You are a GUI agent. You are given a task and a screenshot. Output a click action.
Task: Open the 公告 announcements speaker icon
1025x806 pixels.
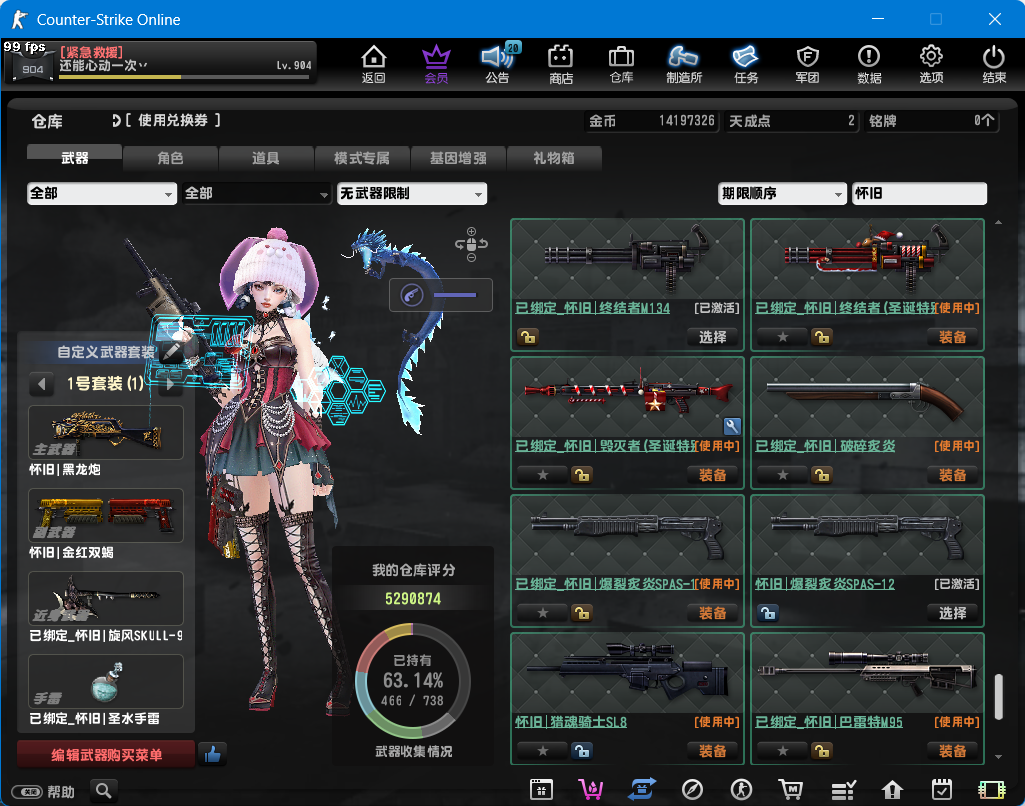497,64
